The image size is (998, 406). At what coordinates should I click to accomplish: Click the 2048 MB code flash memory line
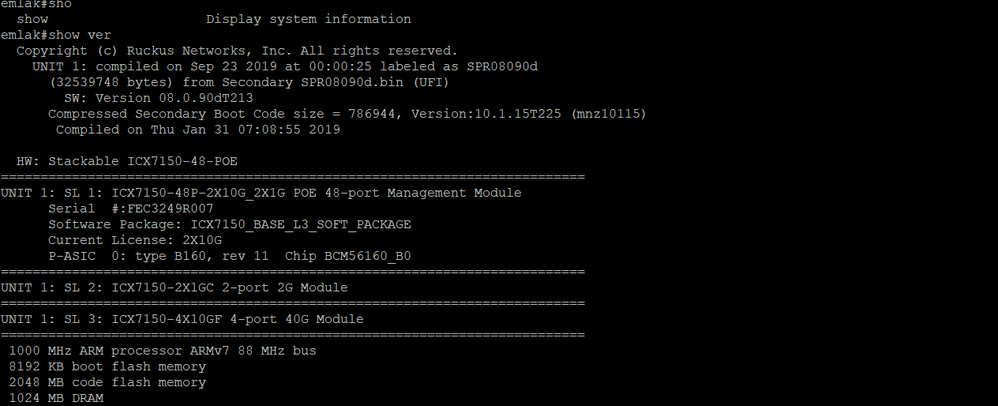(x=107, y=382)
